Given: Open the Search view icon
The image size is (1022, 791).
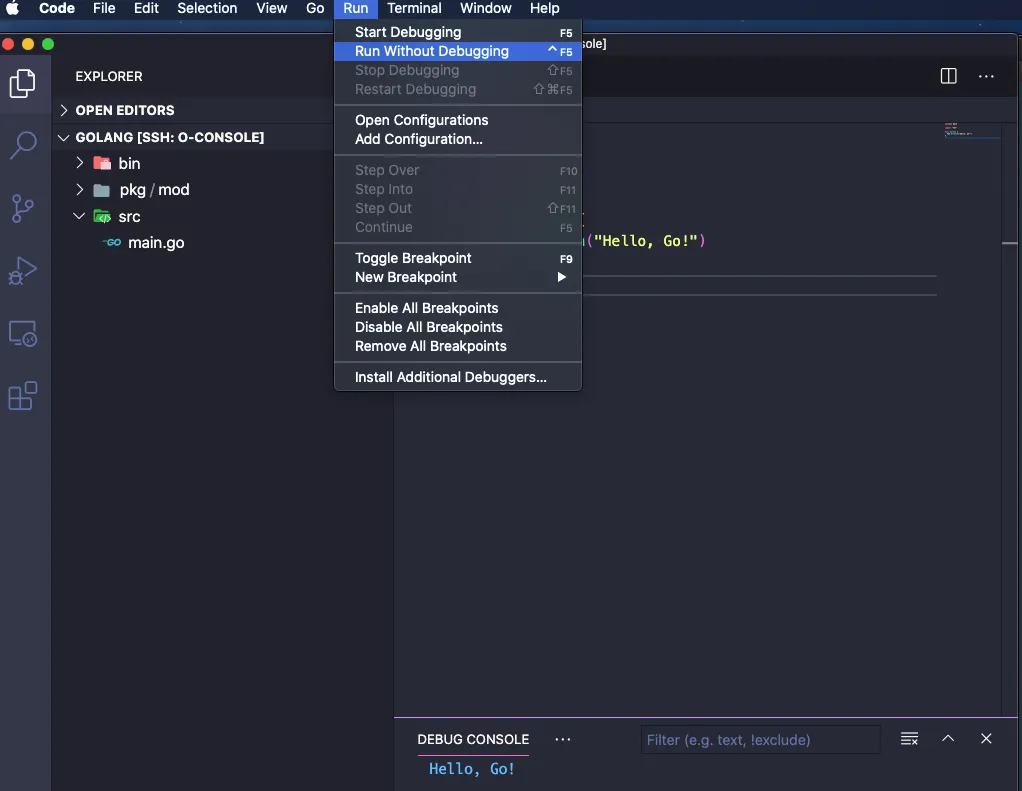Looking at the screenshot, I should (23, 145).
